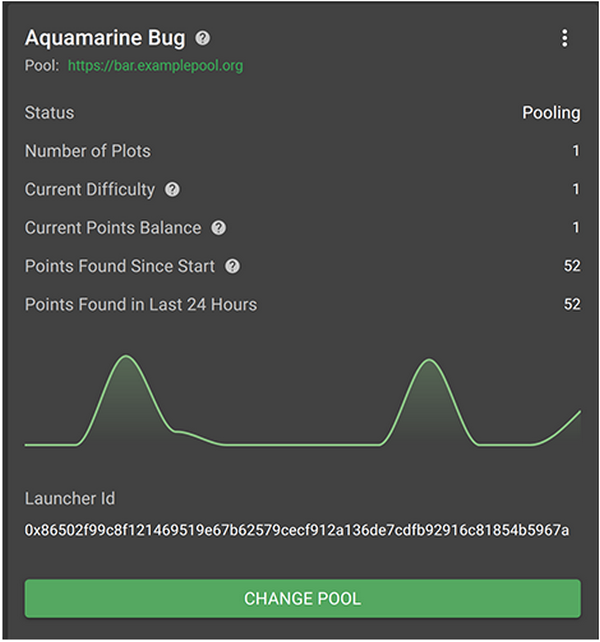Click the Pool: label text
The width and height of the screenshot is (600, 642).
pyautogui.click(x=41, y=66)
